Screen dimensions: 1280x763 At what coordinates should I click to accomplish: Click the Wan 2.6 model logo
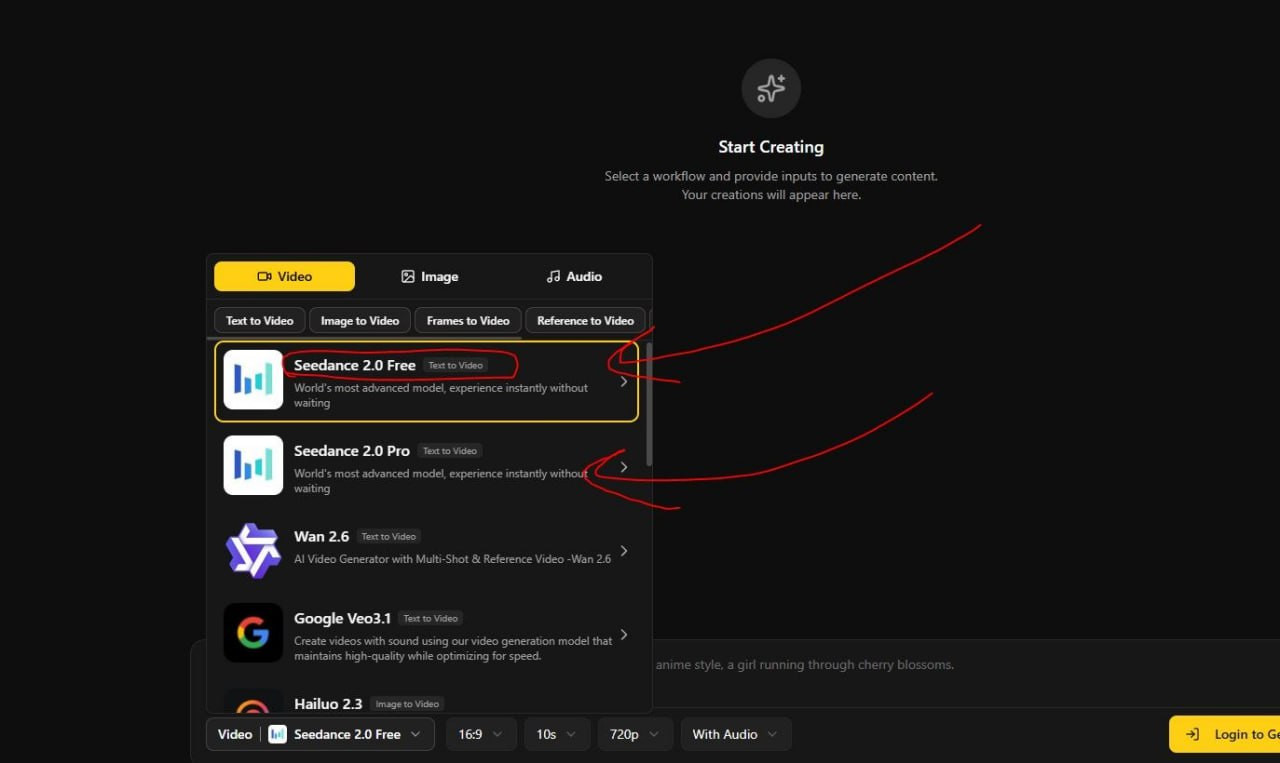(253, 551)
